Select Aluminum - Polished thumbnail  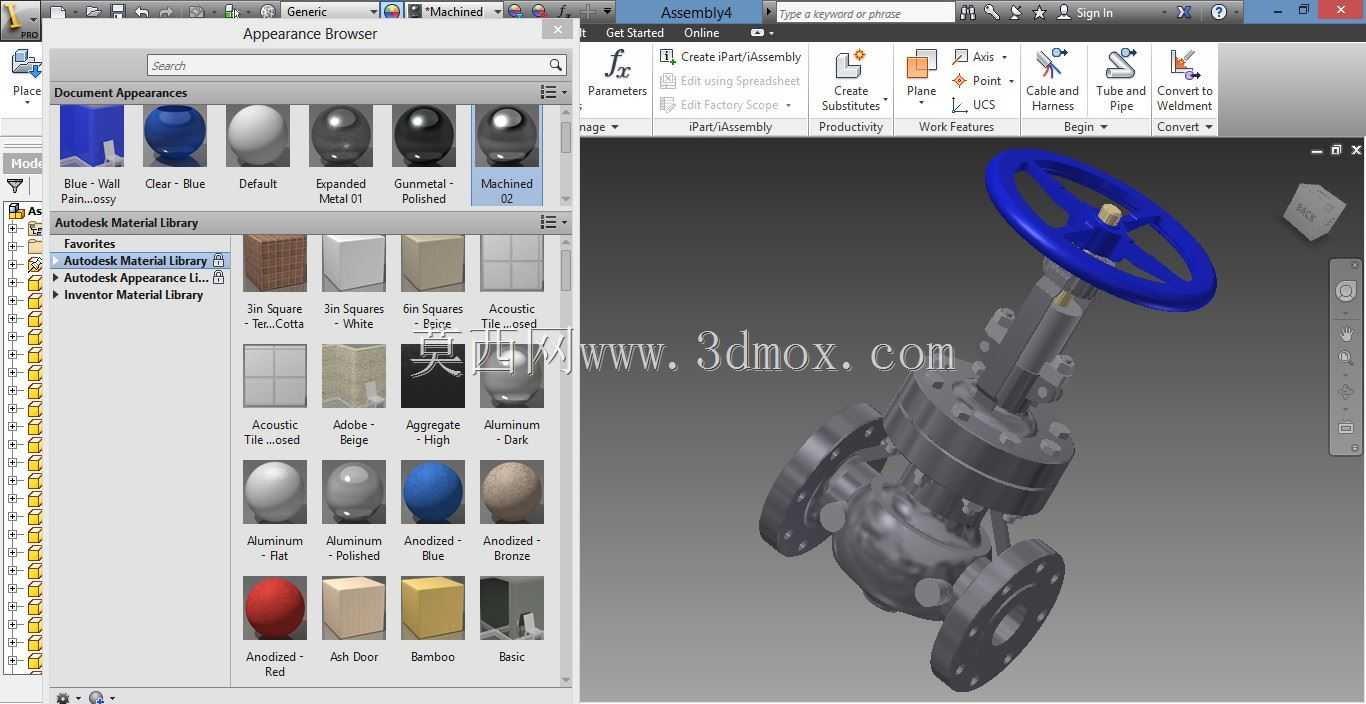click(x=354, y=492)
